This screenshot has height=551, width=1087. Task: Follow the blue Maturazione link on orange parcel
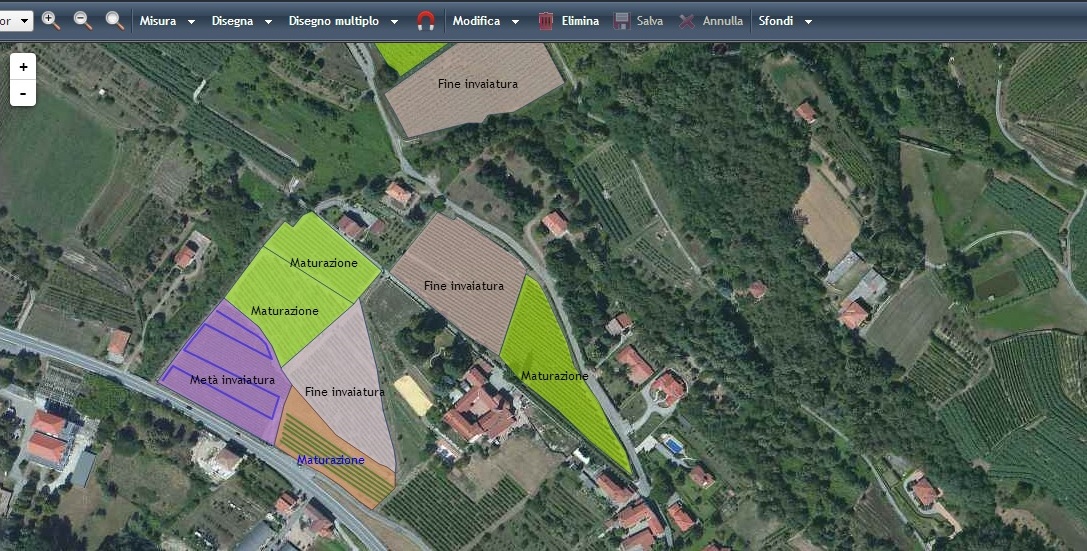(331, 460)
